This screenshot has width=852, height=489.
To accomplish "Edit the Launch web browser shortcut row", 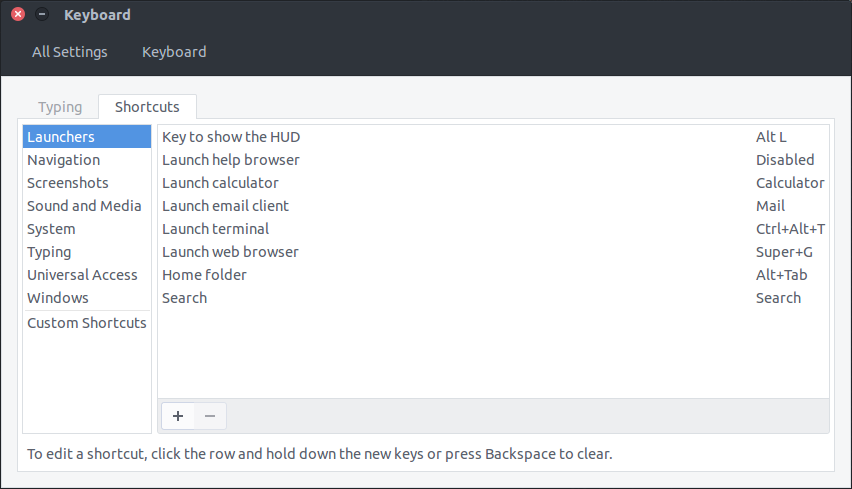I will (493, 252).
